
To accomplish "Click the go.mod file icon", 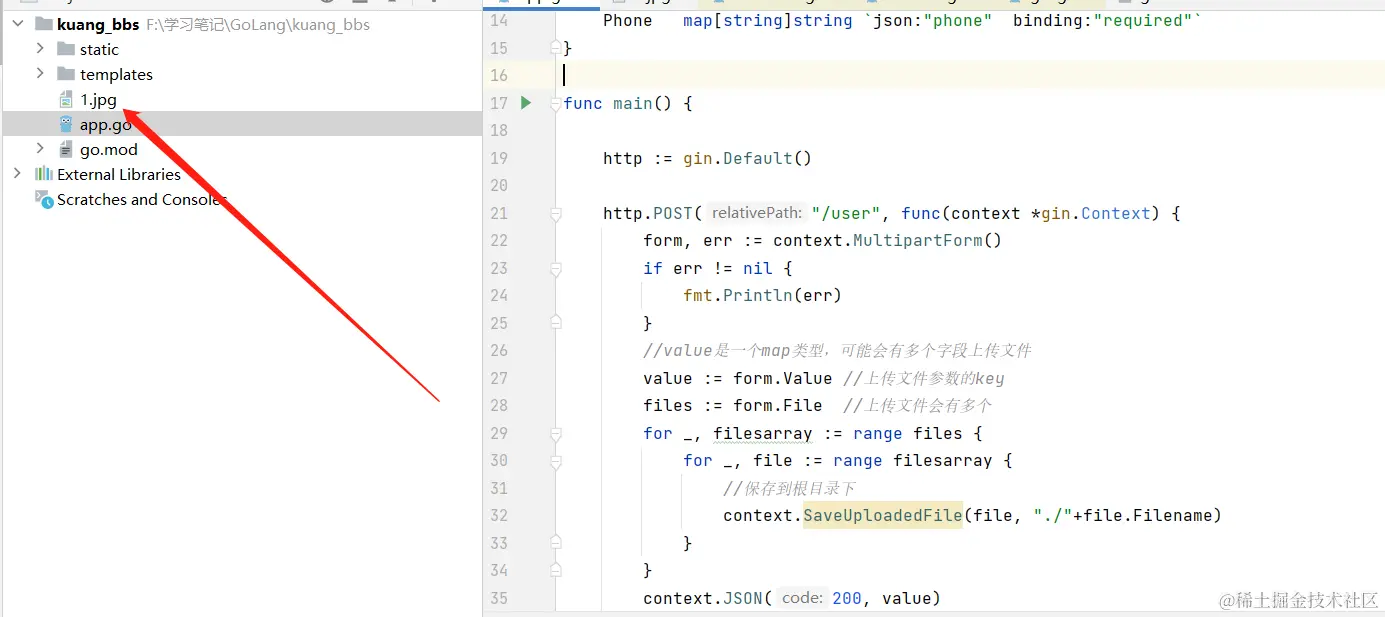I will (x=66, y=149).
